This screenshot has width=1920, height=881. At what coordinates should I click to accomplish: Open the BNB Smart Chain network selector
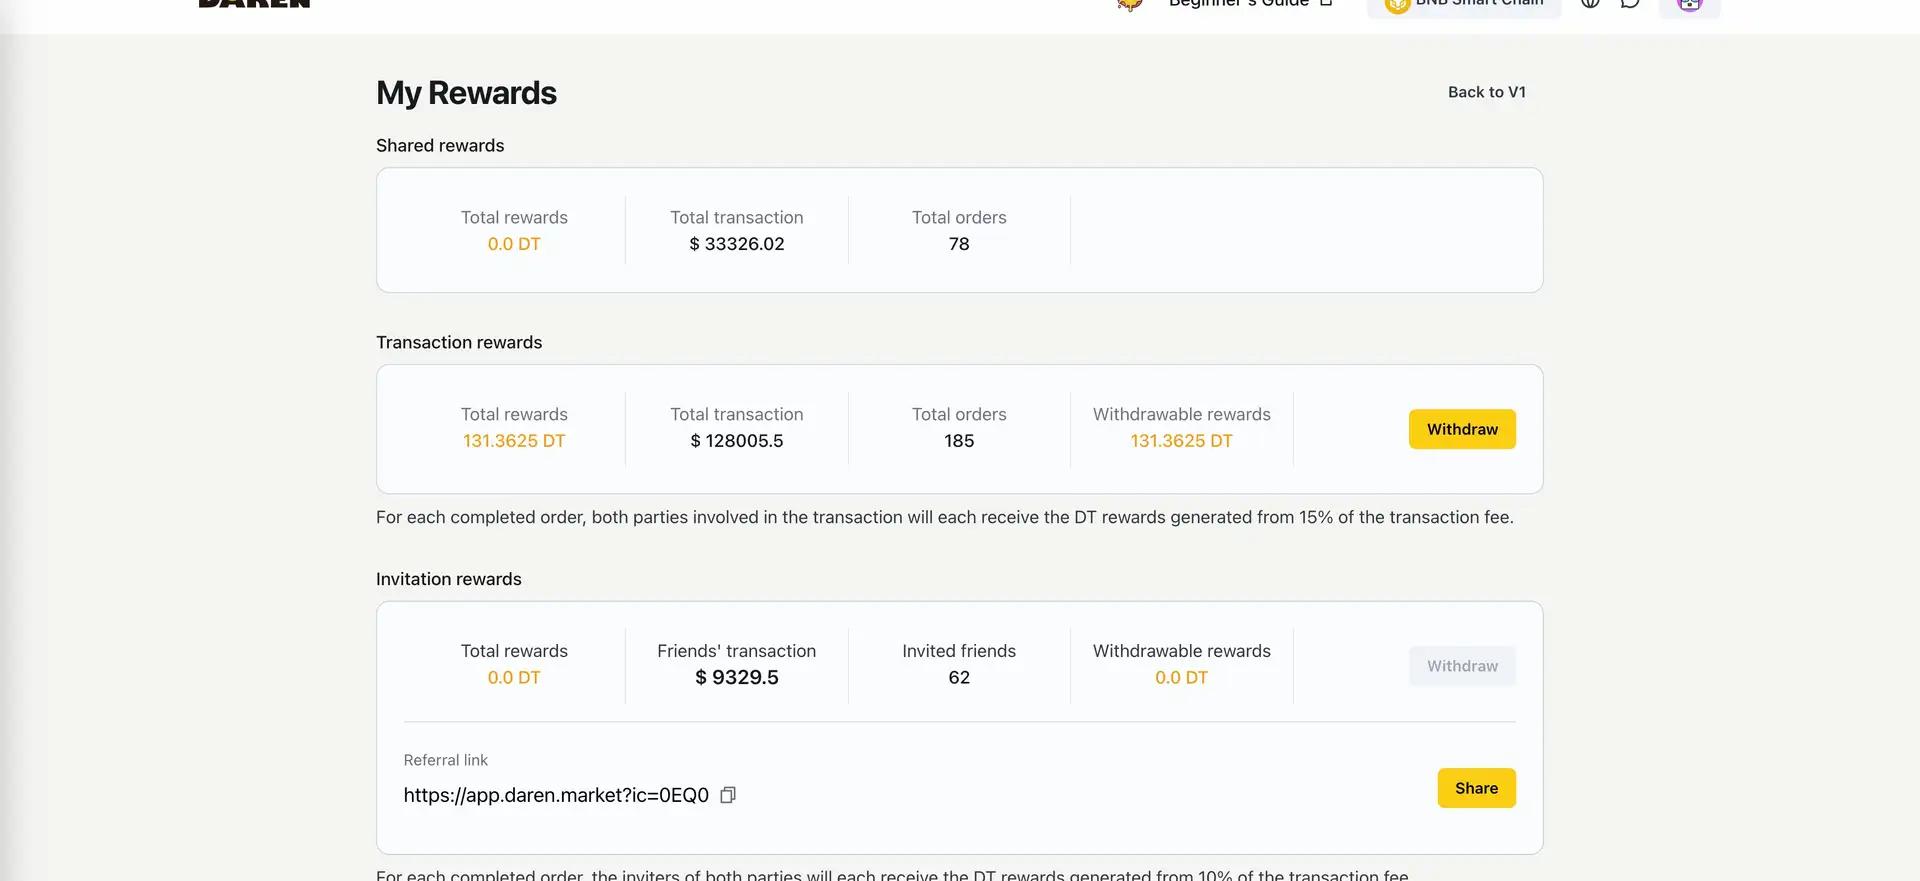coord(1464,5)
